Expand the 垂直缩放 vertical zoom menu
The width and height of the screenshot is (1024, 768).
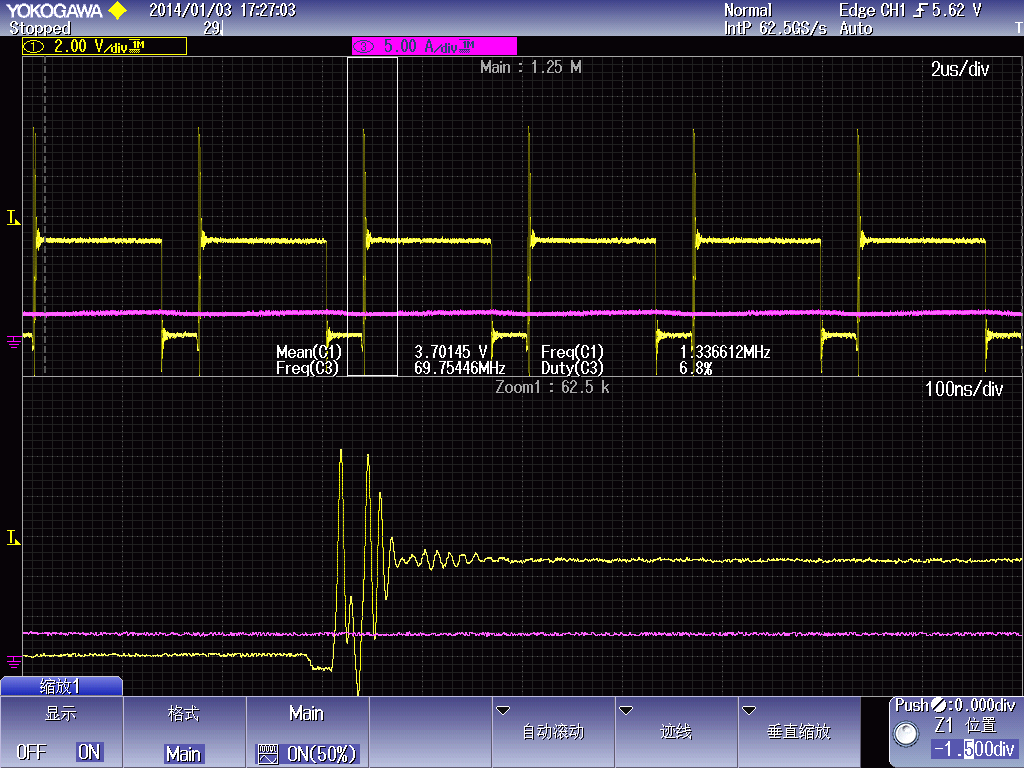(x=798, y=731)
